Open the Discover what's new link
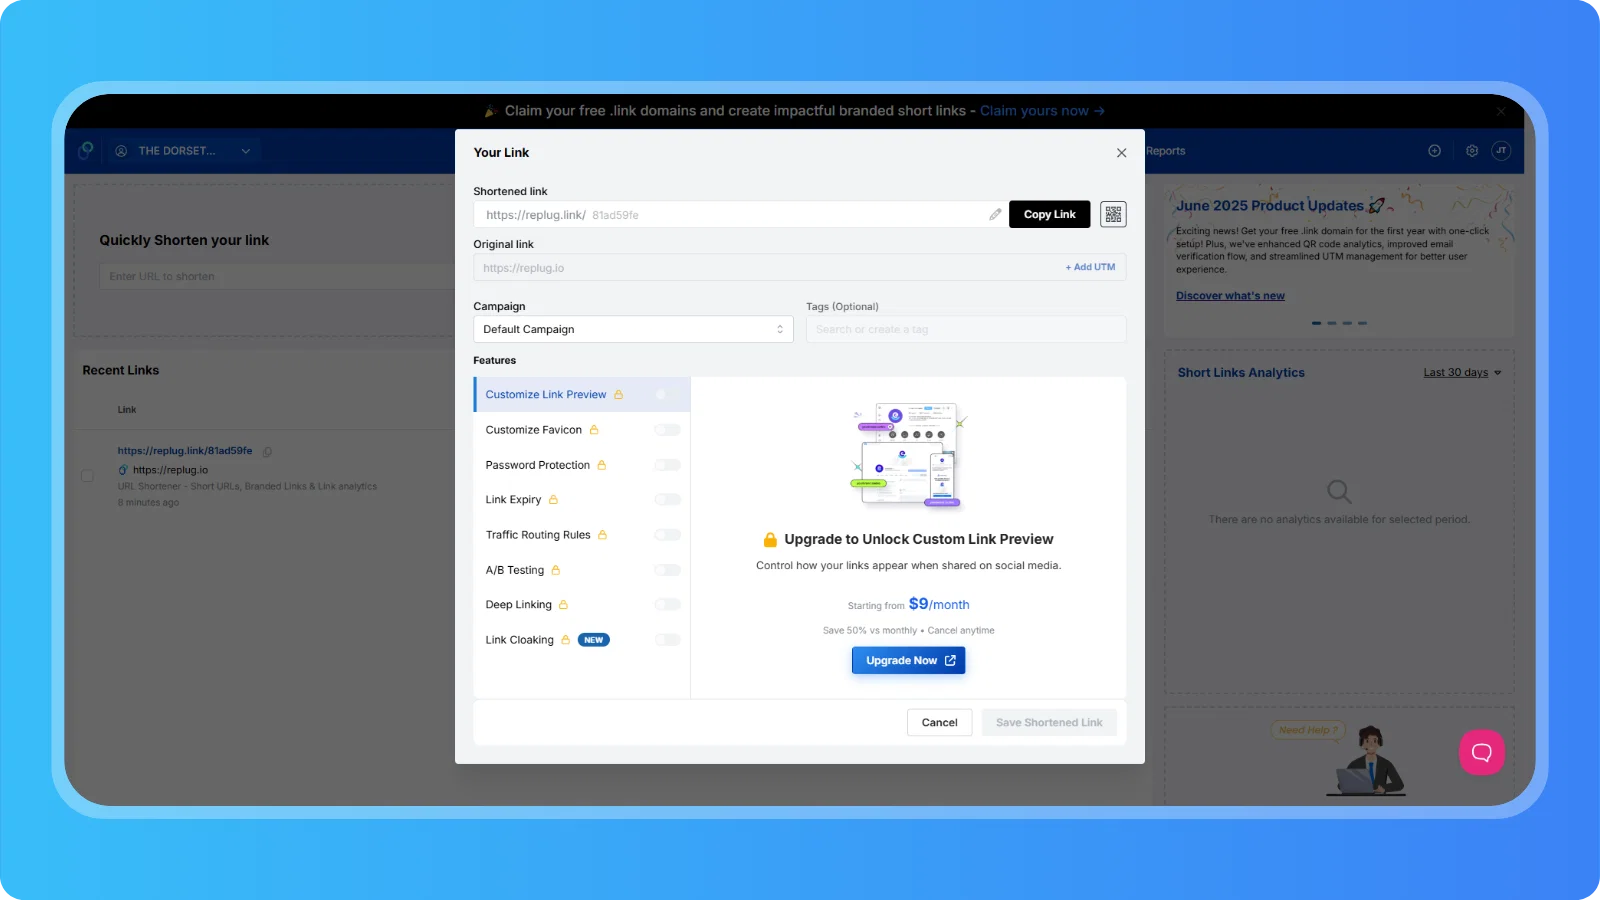This screenshot has width=1600, height=900. 1230,296
